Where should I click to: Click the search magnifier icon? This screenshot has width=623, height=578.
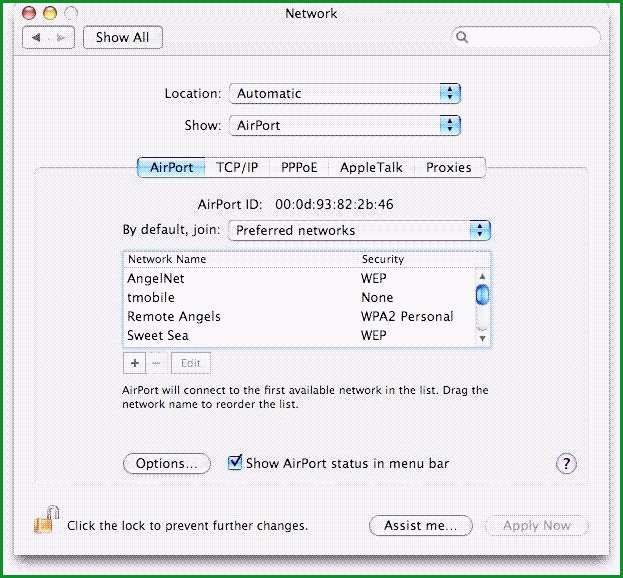pyautogui.click(x=462, y=37)
